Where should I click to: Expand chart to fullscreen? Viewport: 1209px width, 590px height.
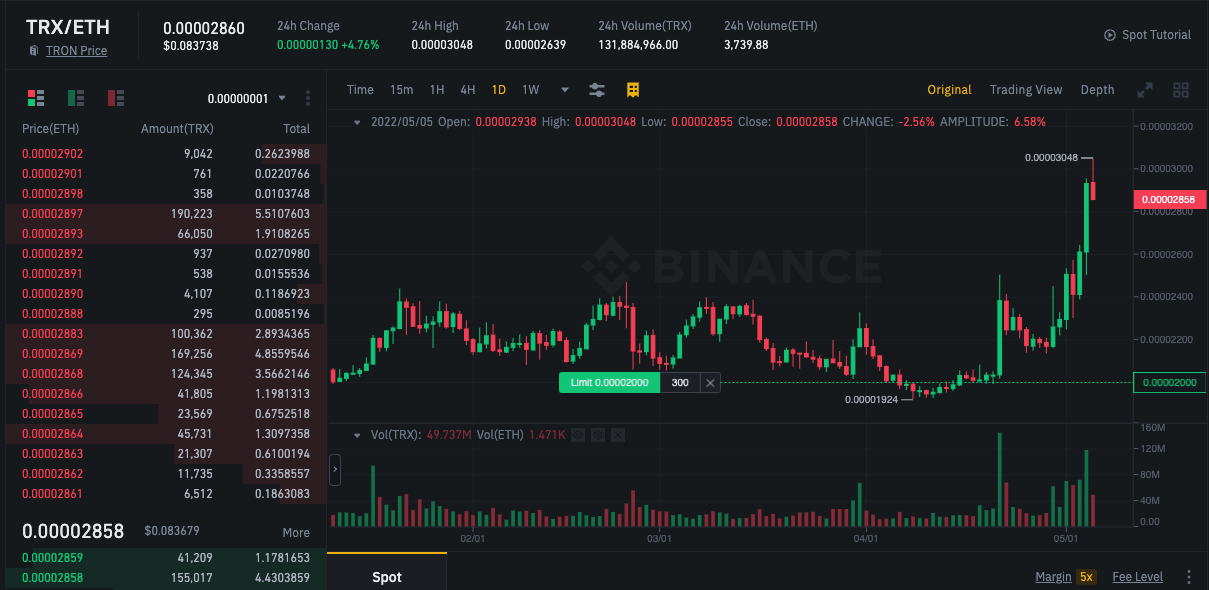(1145, 90)
